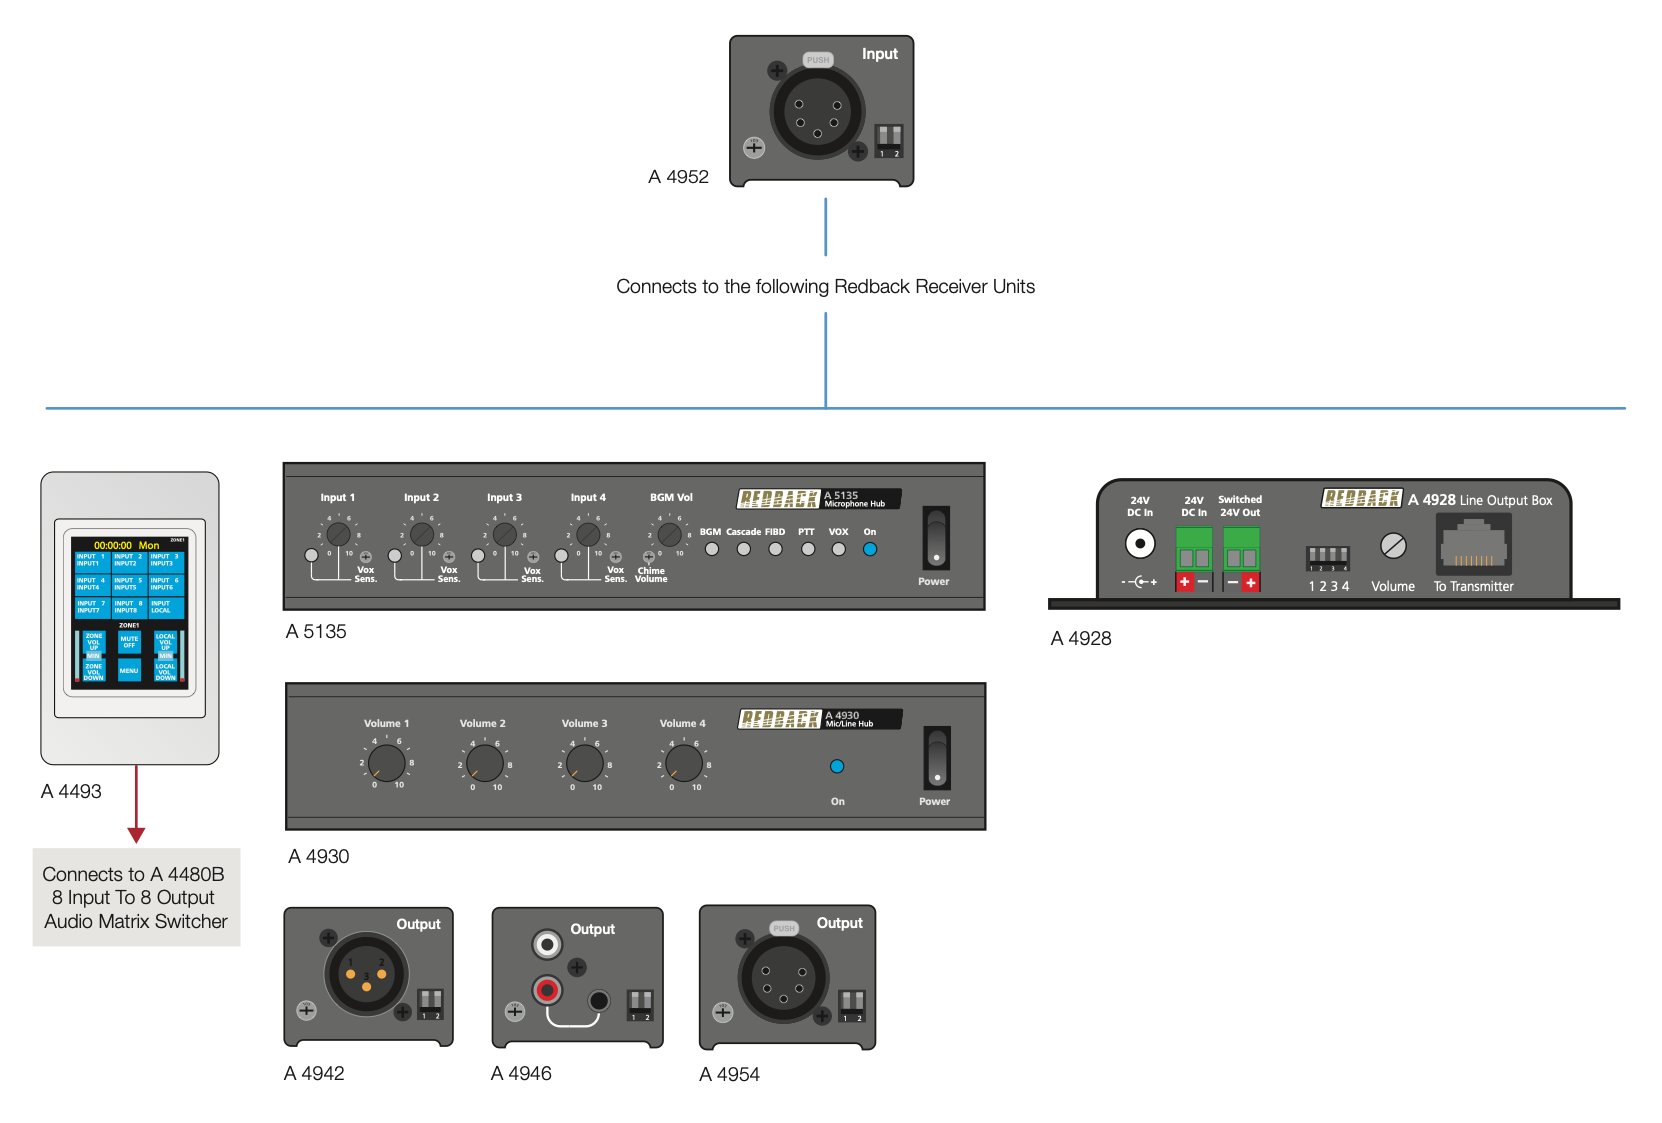Click the PTT indicator LED on A 5135
Viewport: 1662px width, 1123px height.
point(807,549)
